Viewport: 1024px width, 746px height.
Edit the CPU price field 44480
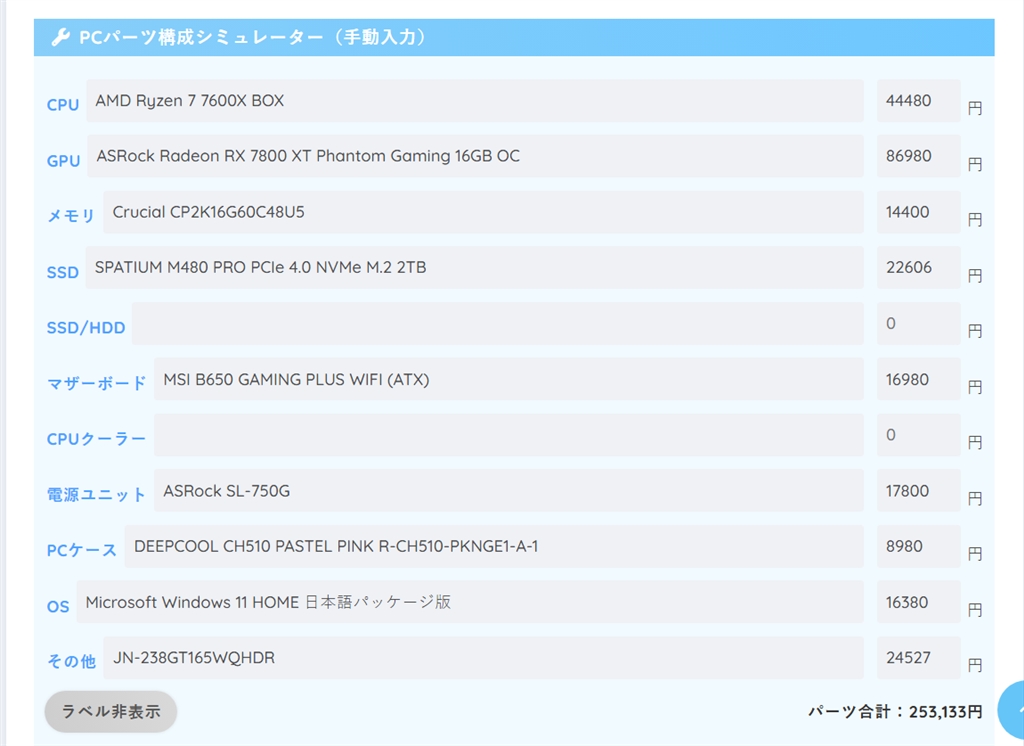[x=918, y=101]
